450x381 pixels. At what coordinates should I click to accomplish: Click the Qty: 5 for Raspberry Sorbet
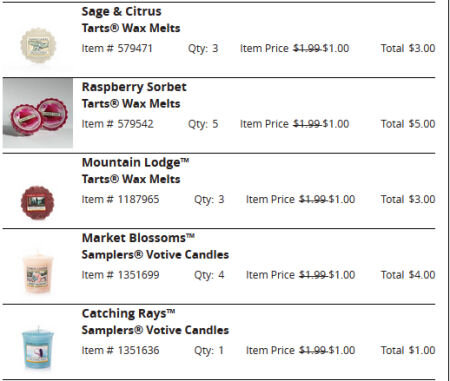(x=203, y=124)
